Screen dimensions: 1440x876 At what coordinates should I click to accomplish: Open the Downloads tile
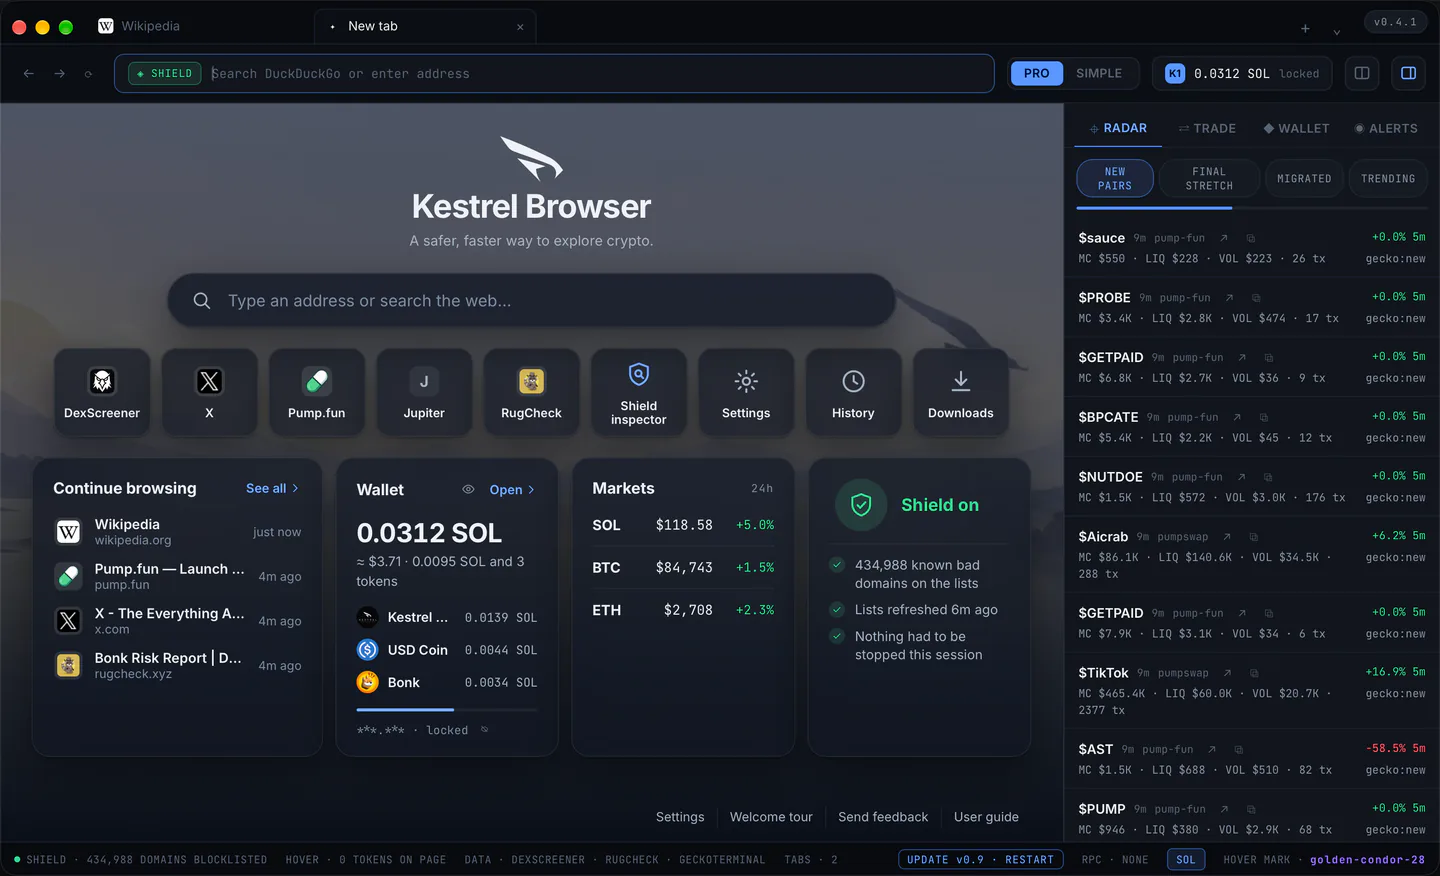pos(961,392)
